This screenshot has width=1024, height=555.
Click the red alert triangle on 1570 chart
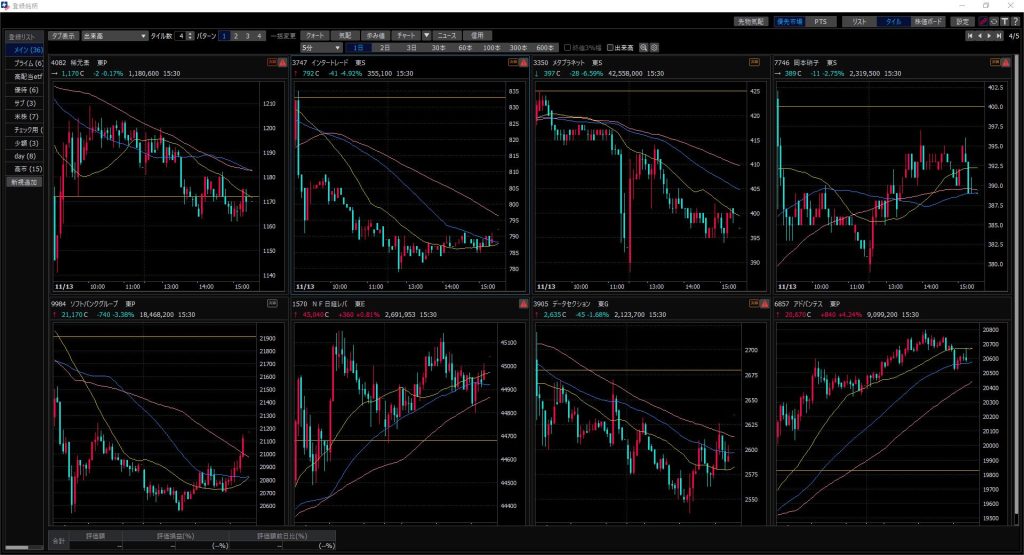(522, 302)
